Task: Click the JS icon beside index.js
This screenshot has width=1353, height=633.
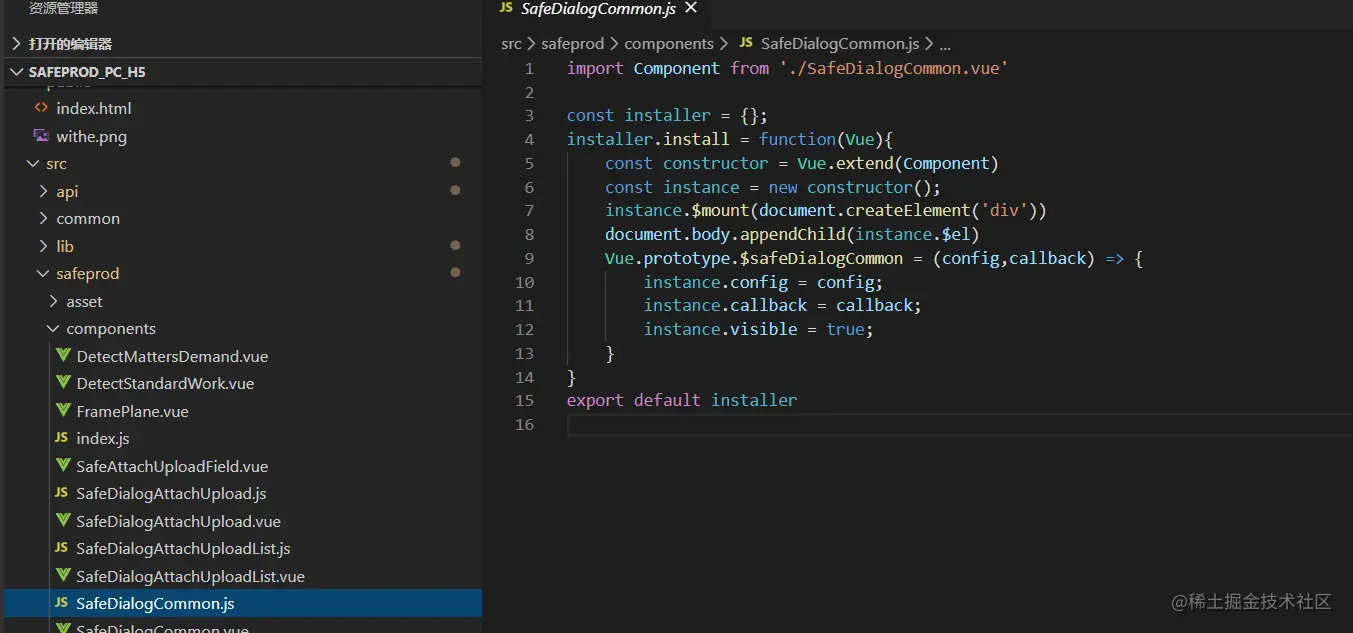Action: (x=62, y=438)
